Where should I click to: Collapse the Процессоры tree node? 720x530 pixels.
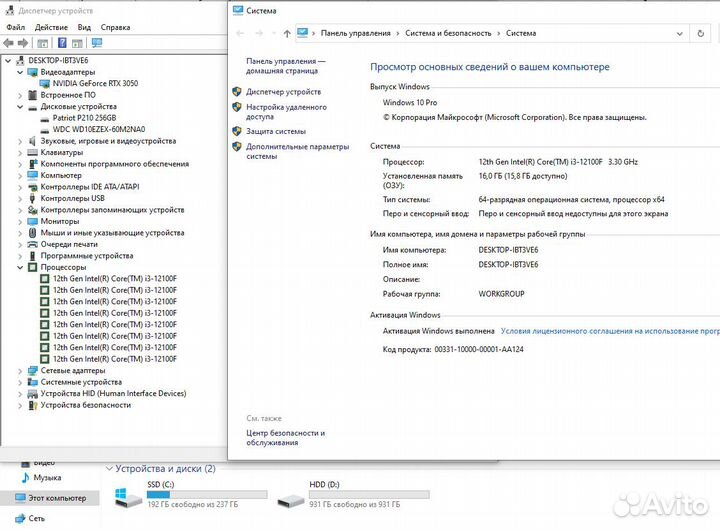(20, 267)
